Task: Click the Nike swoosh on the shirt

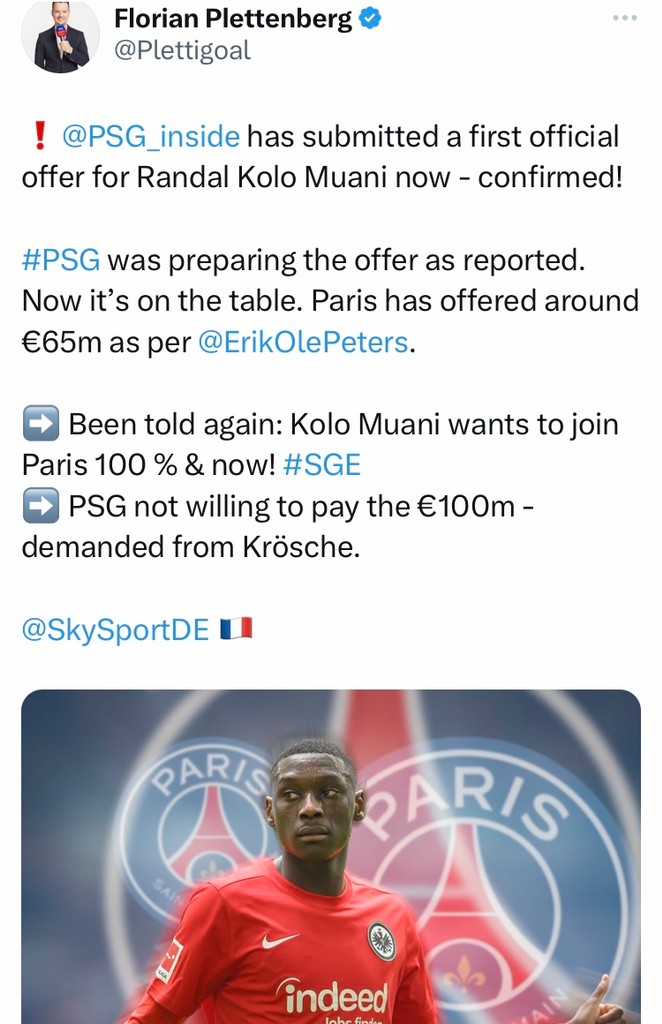Action: click(x=279, y=941)
